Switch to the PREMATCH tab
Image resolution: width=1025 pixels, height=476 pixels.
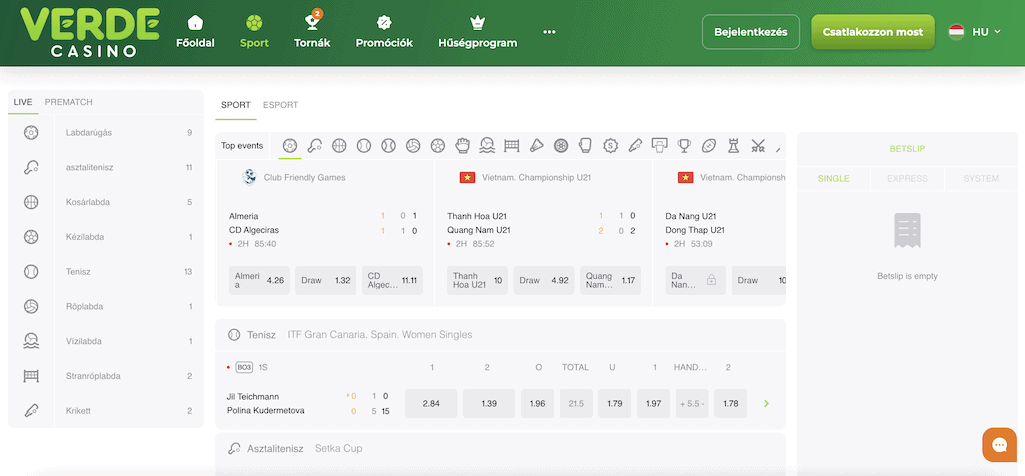(69, 102)
